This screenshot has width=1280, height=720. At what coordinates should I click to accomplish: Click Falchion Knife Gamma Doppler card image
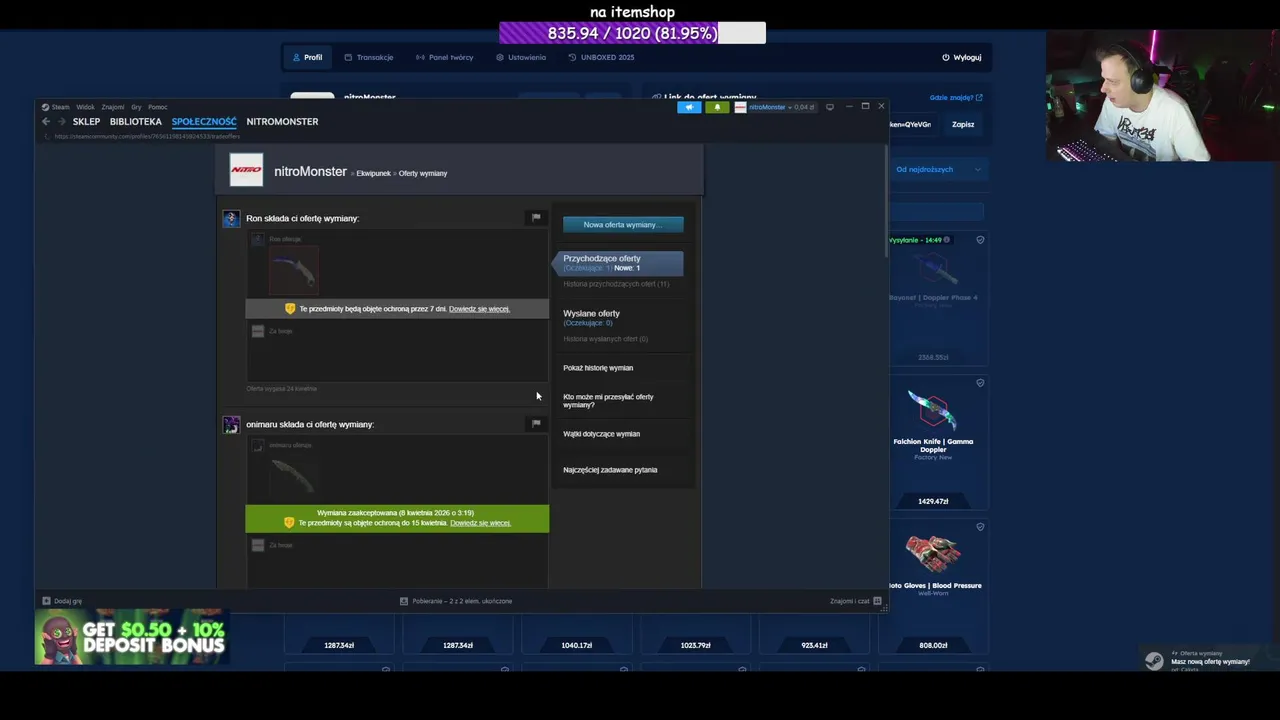[x=933, y=411]
